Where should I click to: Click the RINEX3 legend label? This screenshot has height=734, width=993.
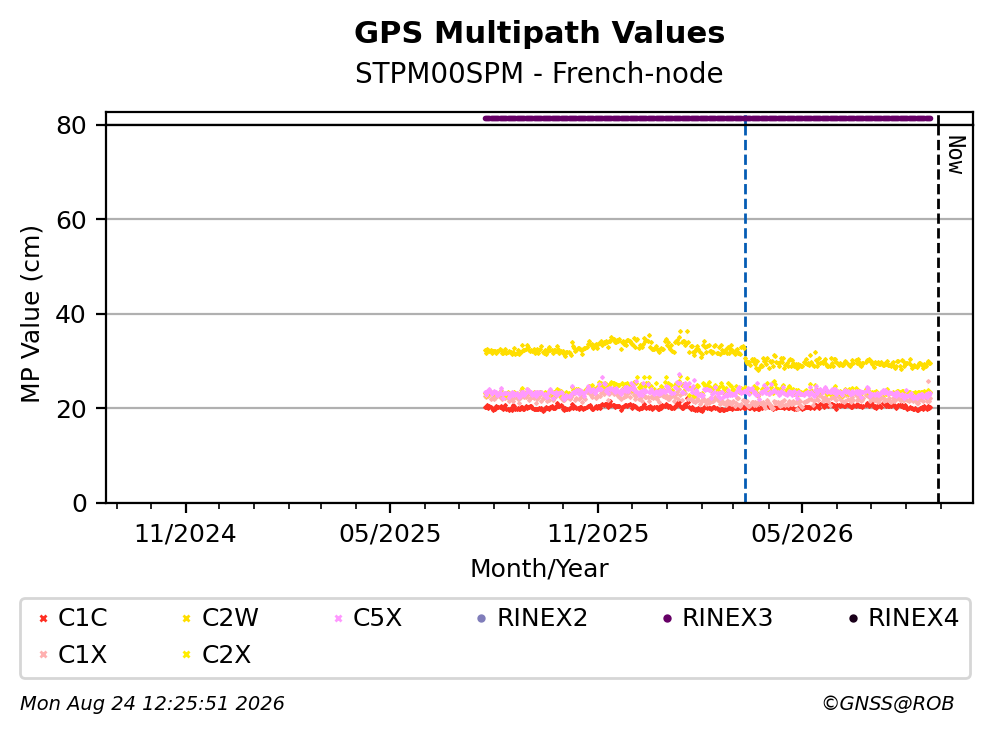tap(727, 617)
